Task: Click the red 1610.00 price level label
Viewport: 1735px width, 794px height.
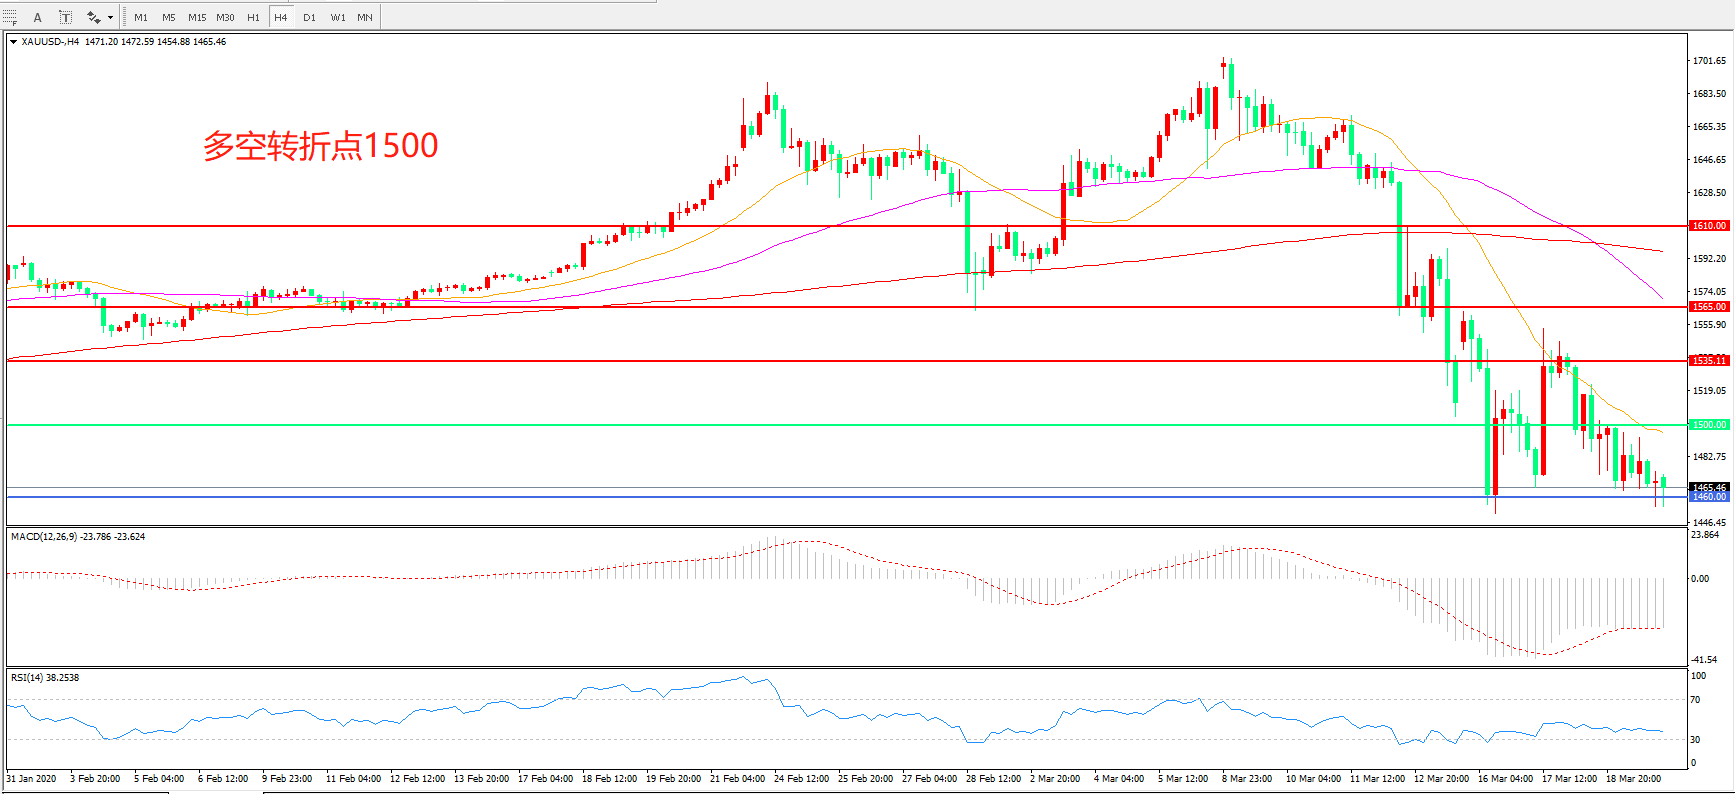Action: point(1708,226)
